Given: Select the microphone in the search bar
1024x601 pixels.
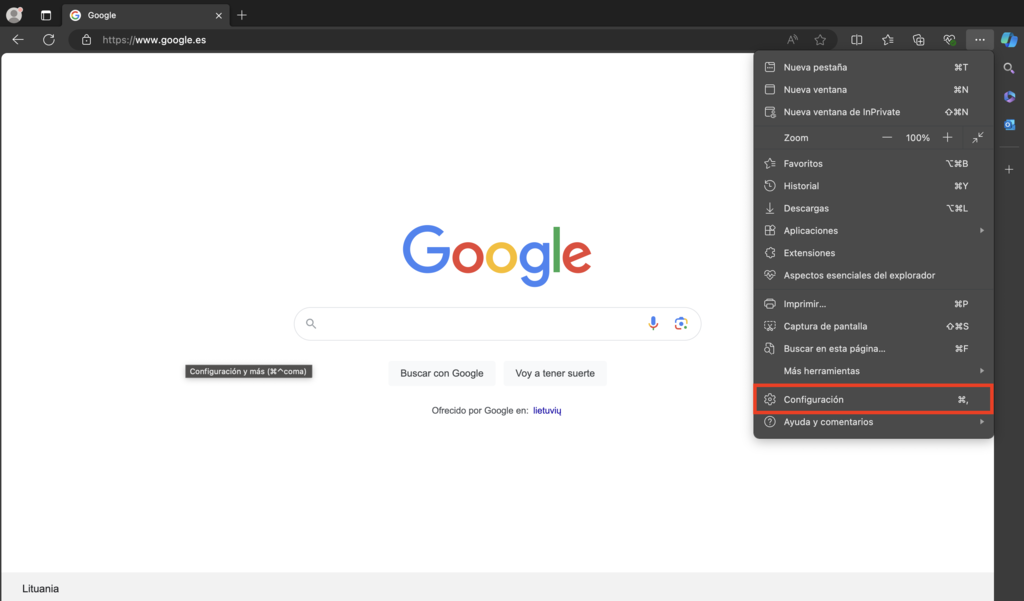Looking at the screenshot, I should point(653,323).
